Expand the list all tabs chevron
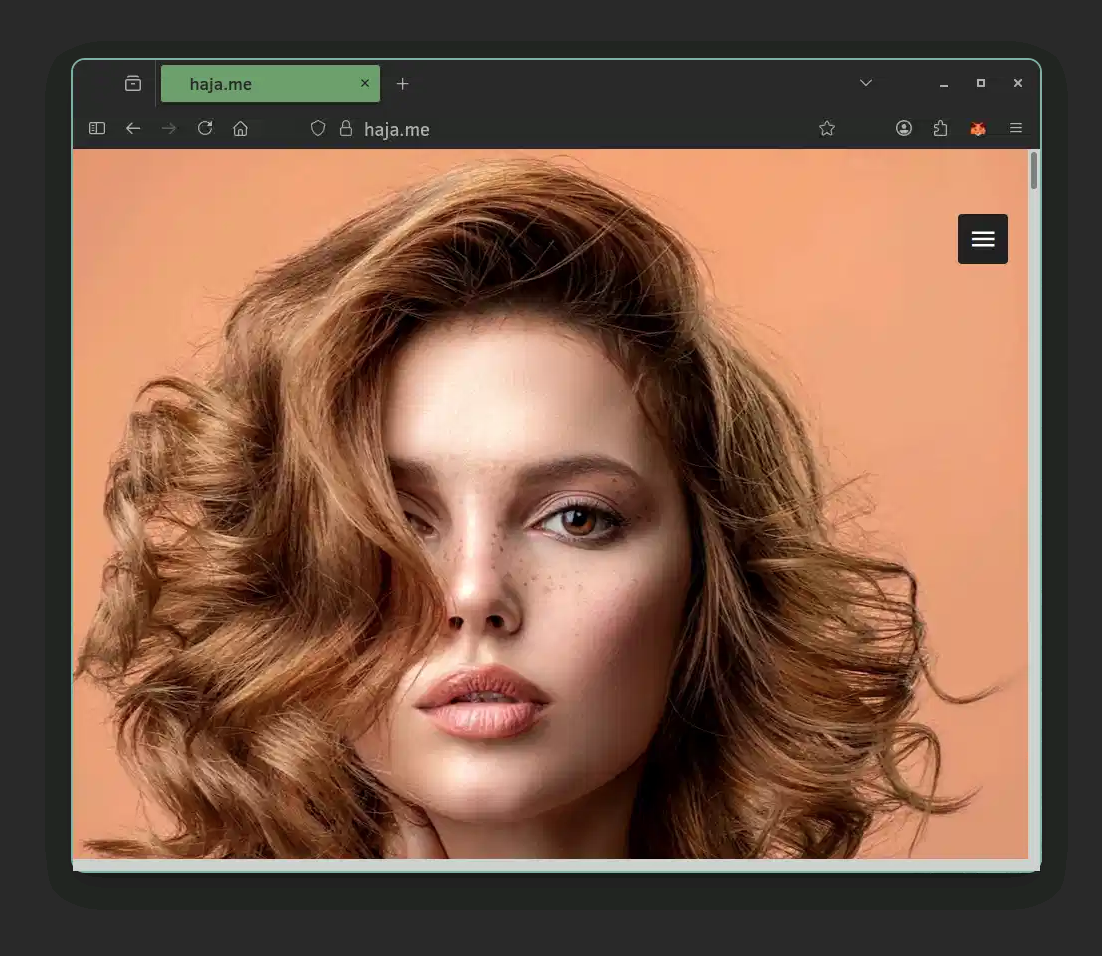 (866, 83)
